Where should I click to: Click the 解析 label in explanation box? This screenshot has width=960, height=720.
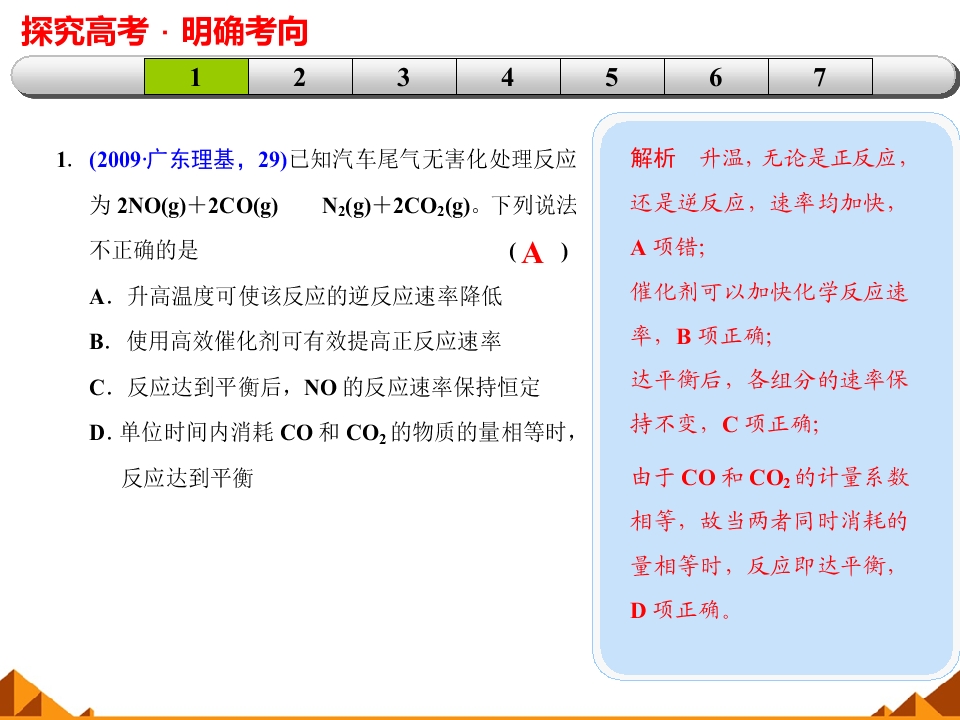(653, 158)
